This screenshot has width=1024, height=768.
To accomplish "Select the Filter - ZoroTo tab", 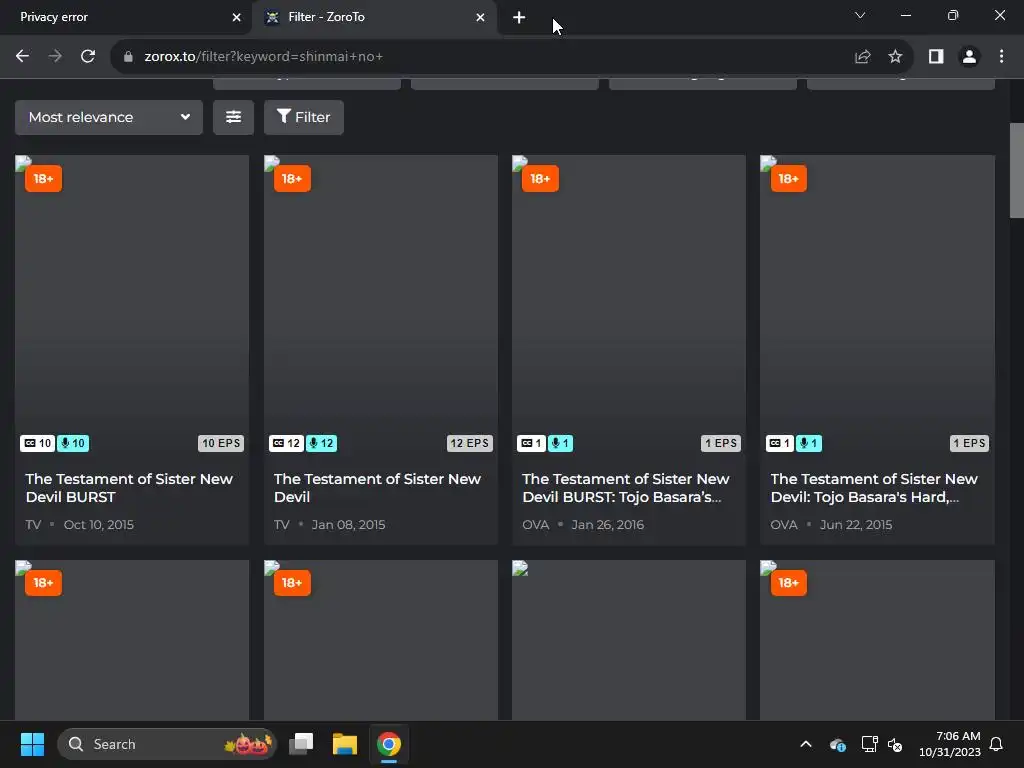I will 375,18.
